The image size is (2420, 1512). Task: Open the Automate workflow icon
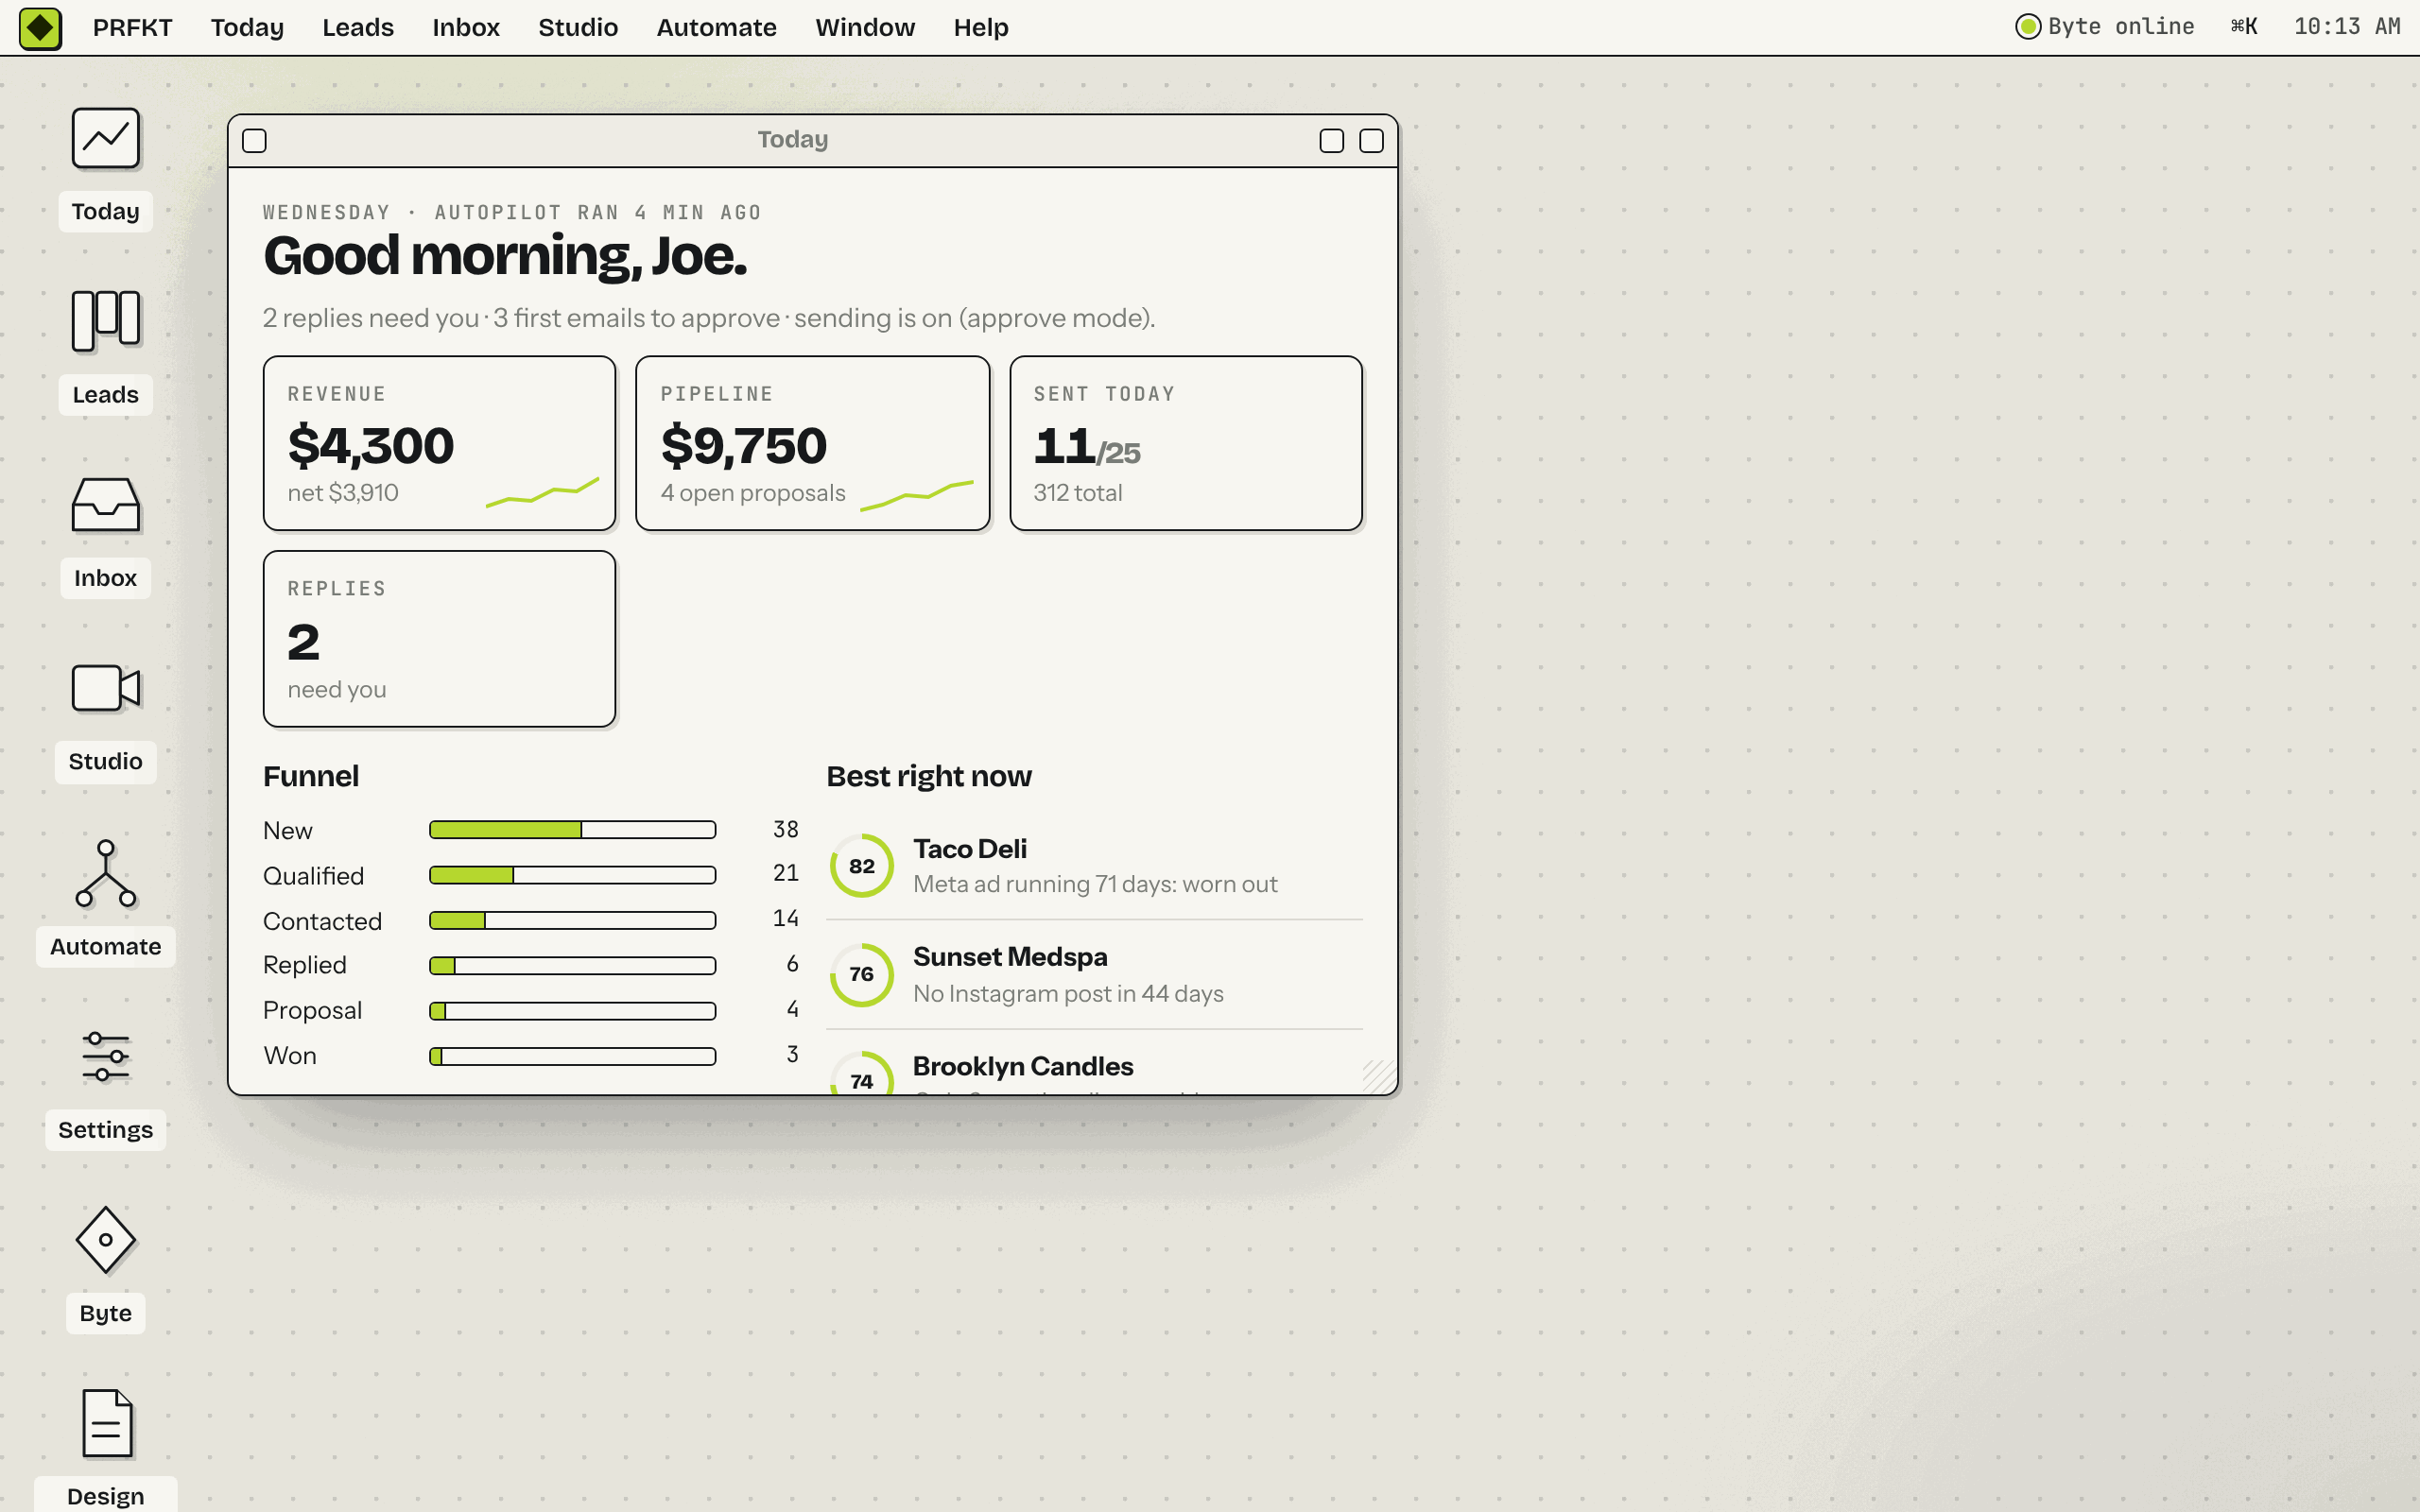pyautogui.click(x=105, y=873)
